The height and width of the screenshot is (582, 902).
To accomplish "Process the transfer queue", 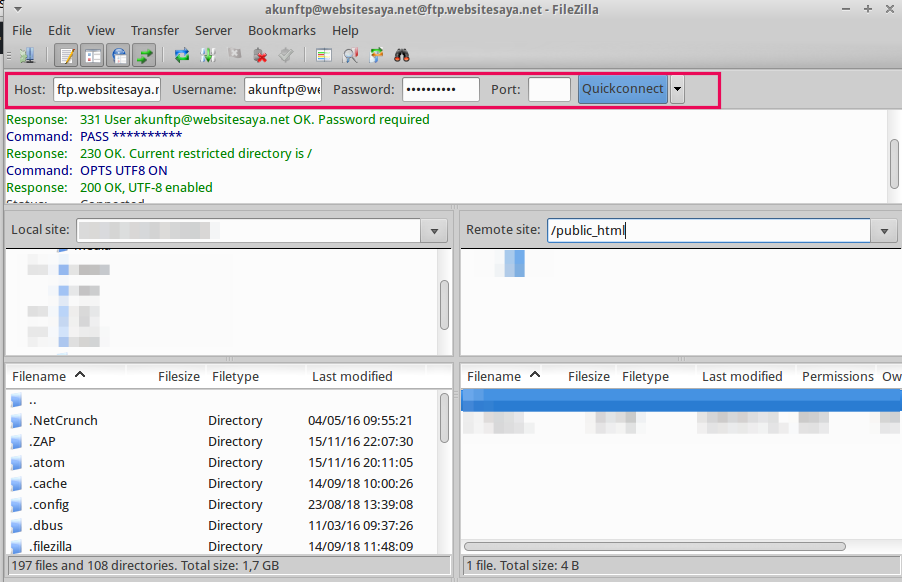I will (x=210, y=55).
